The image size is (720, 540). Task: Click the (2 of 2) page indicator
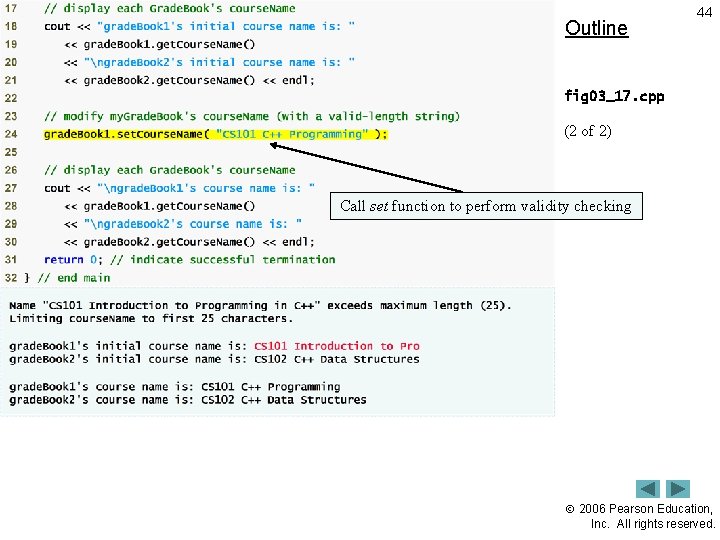click(588, 131)
